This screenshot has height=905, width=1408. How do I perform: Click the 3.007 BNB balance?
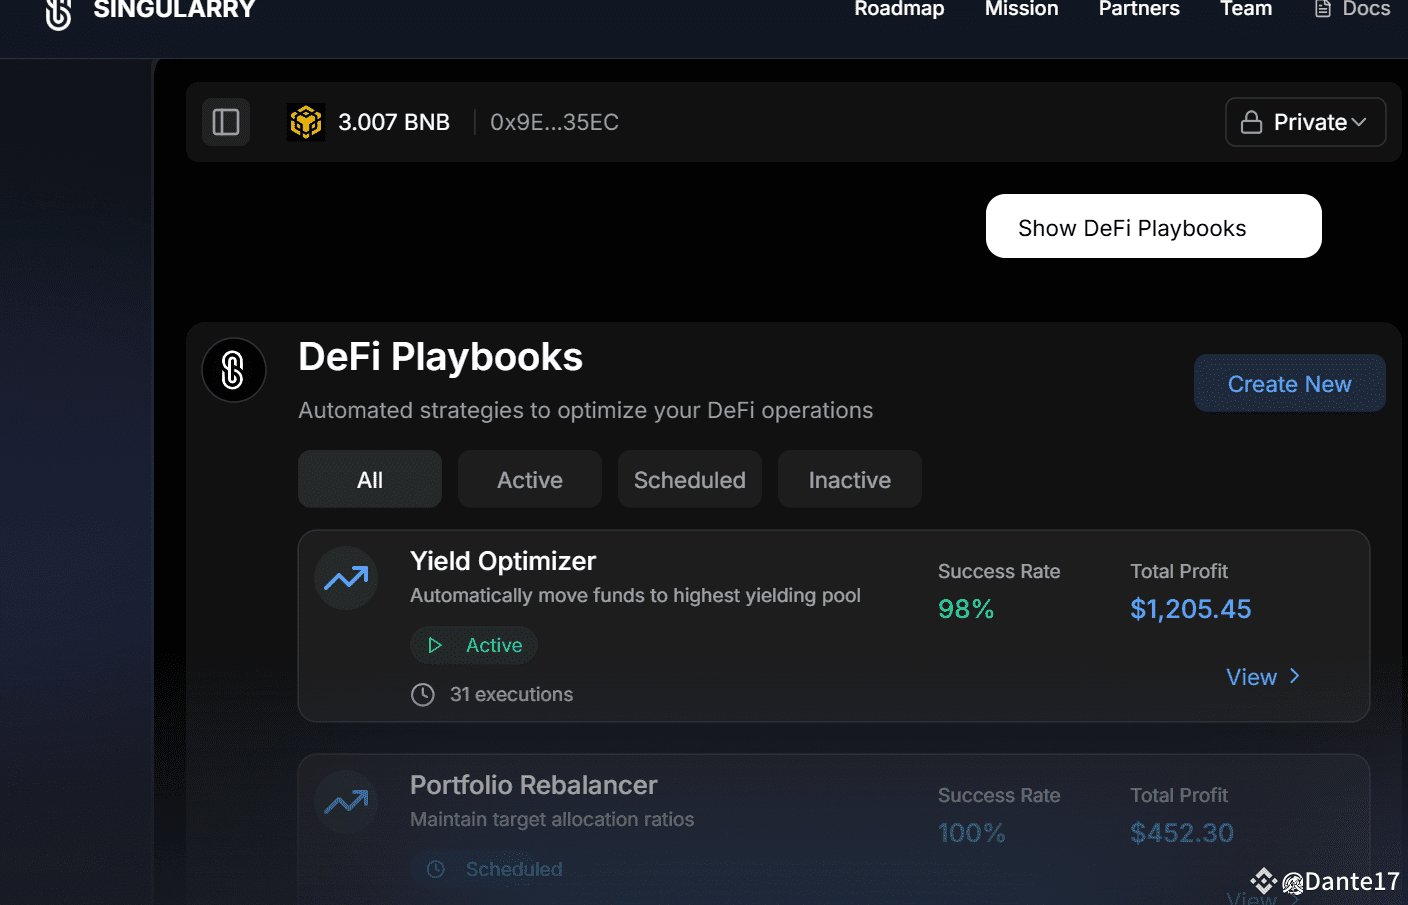point(394,122)
